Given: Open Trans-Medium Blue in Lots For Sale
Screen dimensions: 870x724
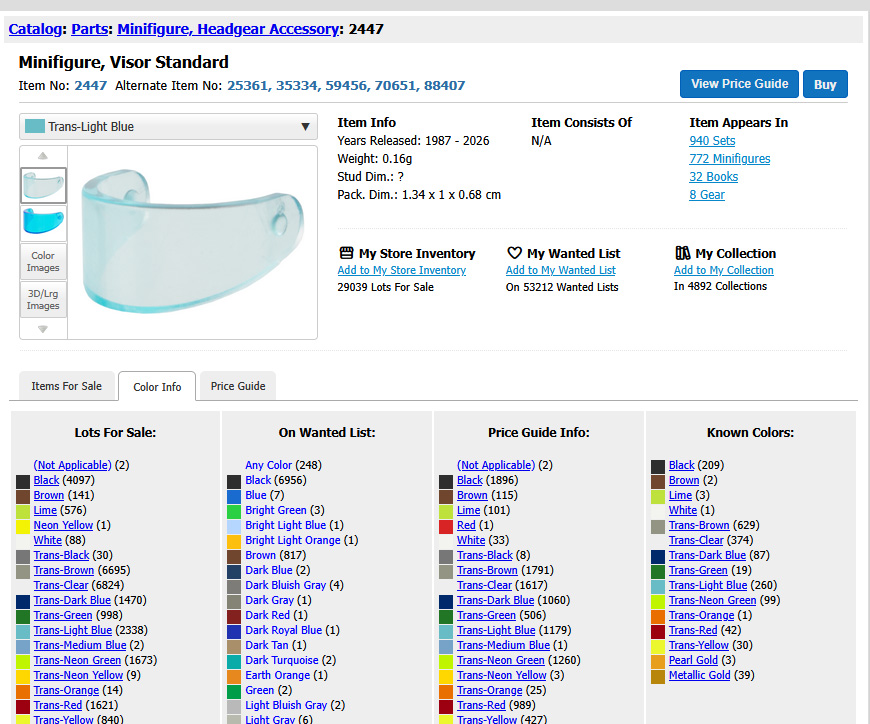Looking at the screenshot, I should tap(80, 645).
